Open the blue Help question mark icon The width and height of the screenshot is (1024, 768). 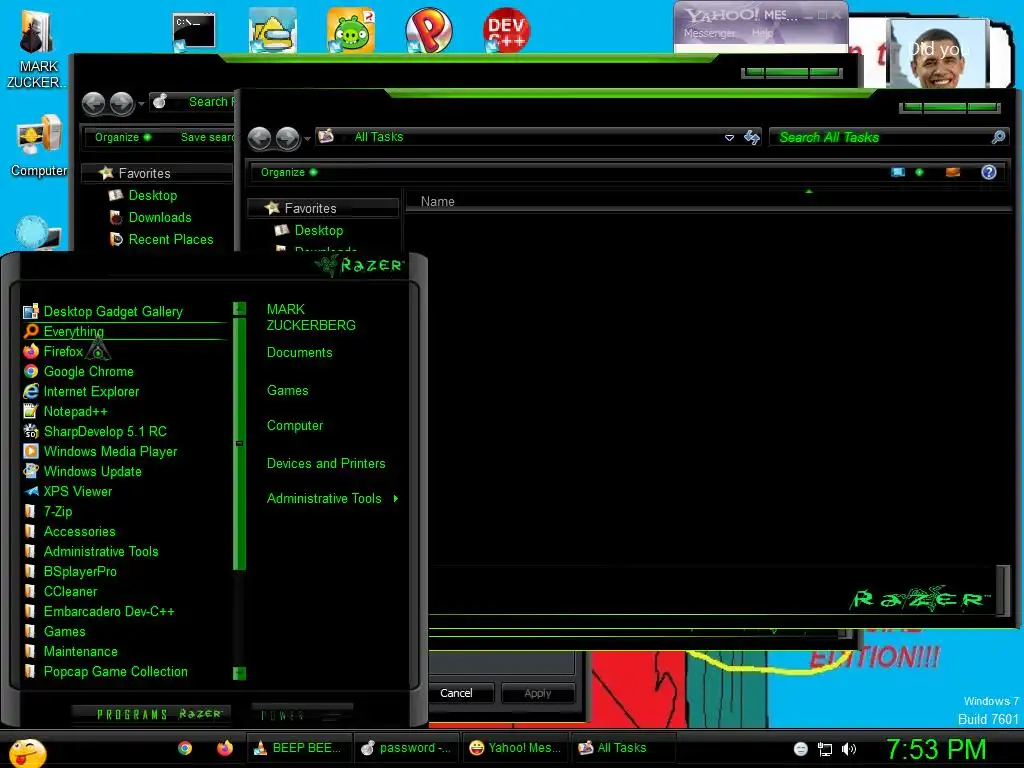point(989,172)
